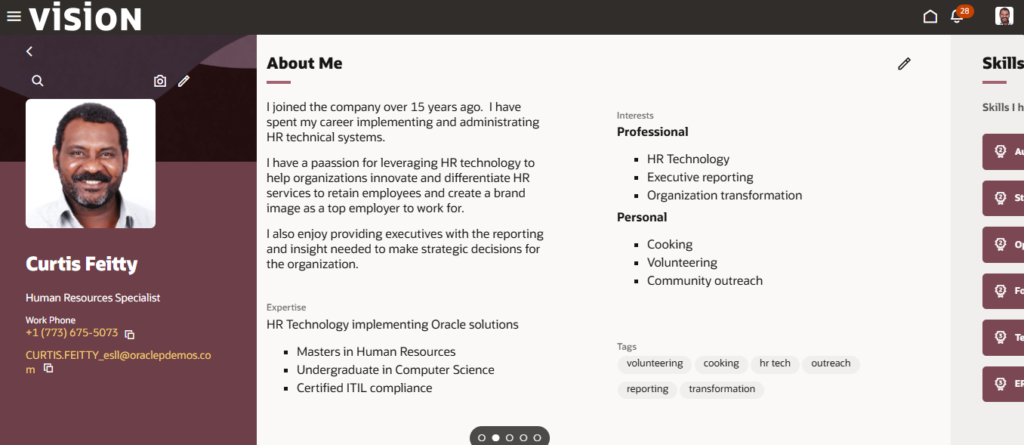The width and height of the screenshot is (1024, 445).
Task: Select the third carousel page dot
Action: point(509,438)
